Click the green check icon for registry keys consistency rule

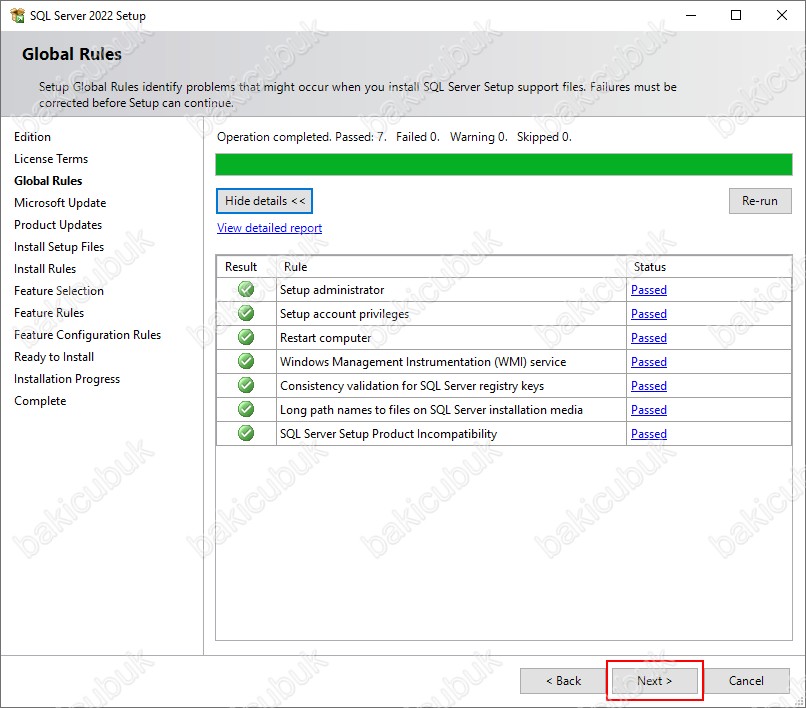click(246, 385)
